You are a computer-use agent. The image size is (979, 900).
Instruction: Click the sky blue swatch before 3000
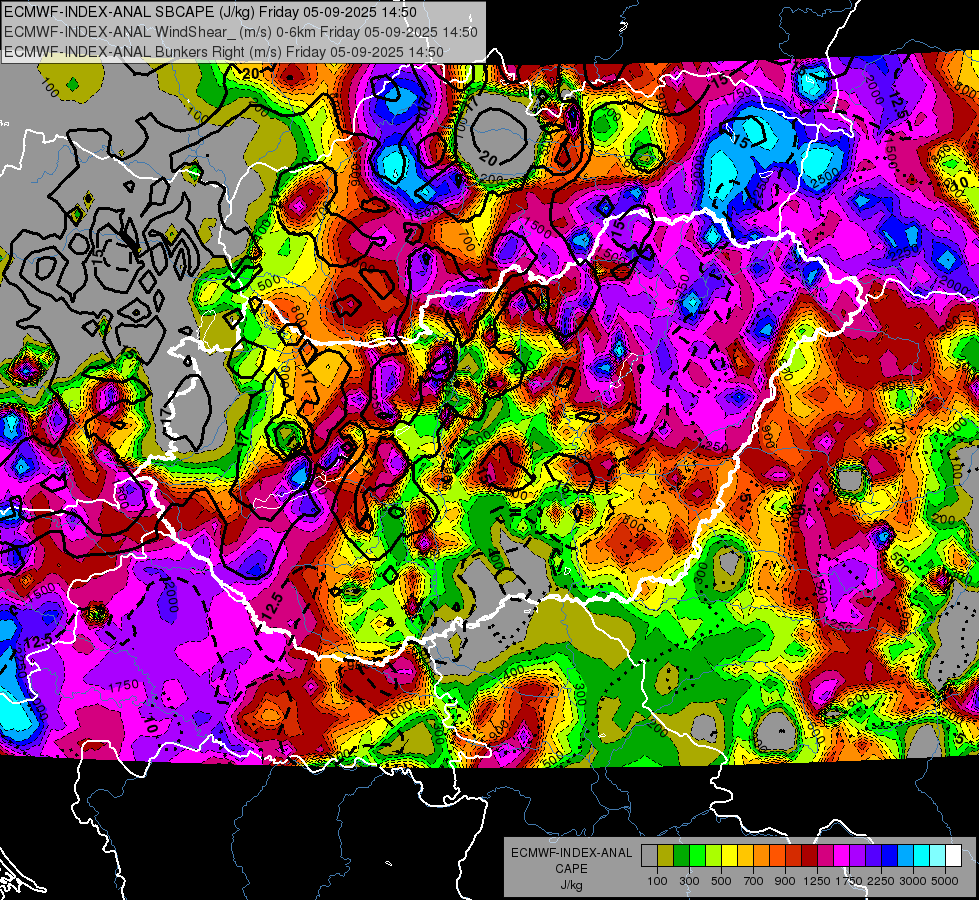[906, 855]
